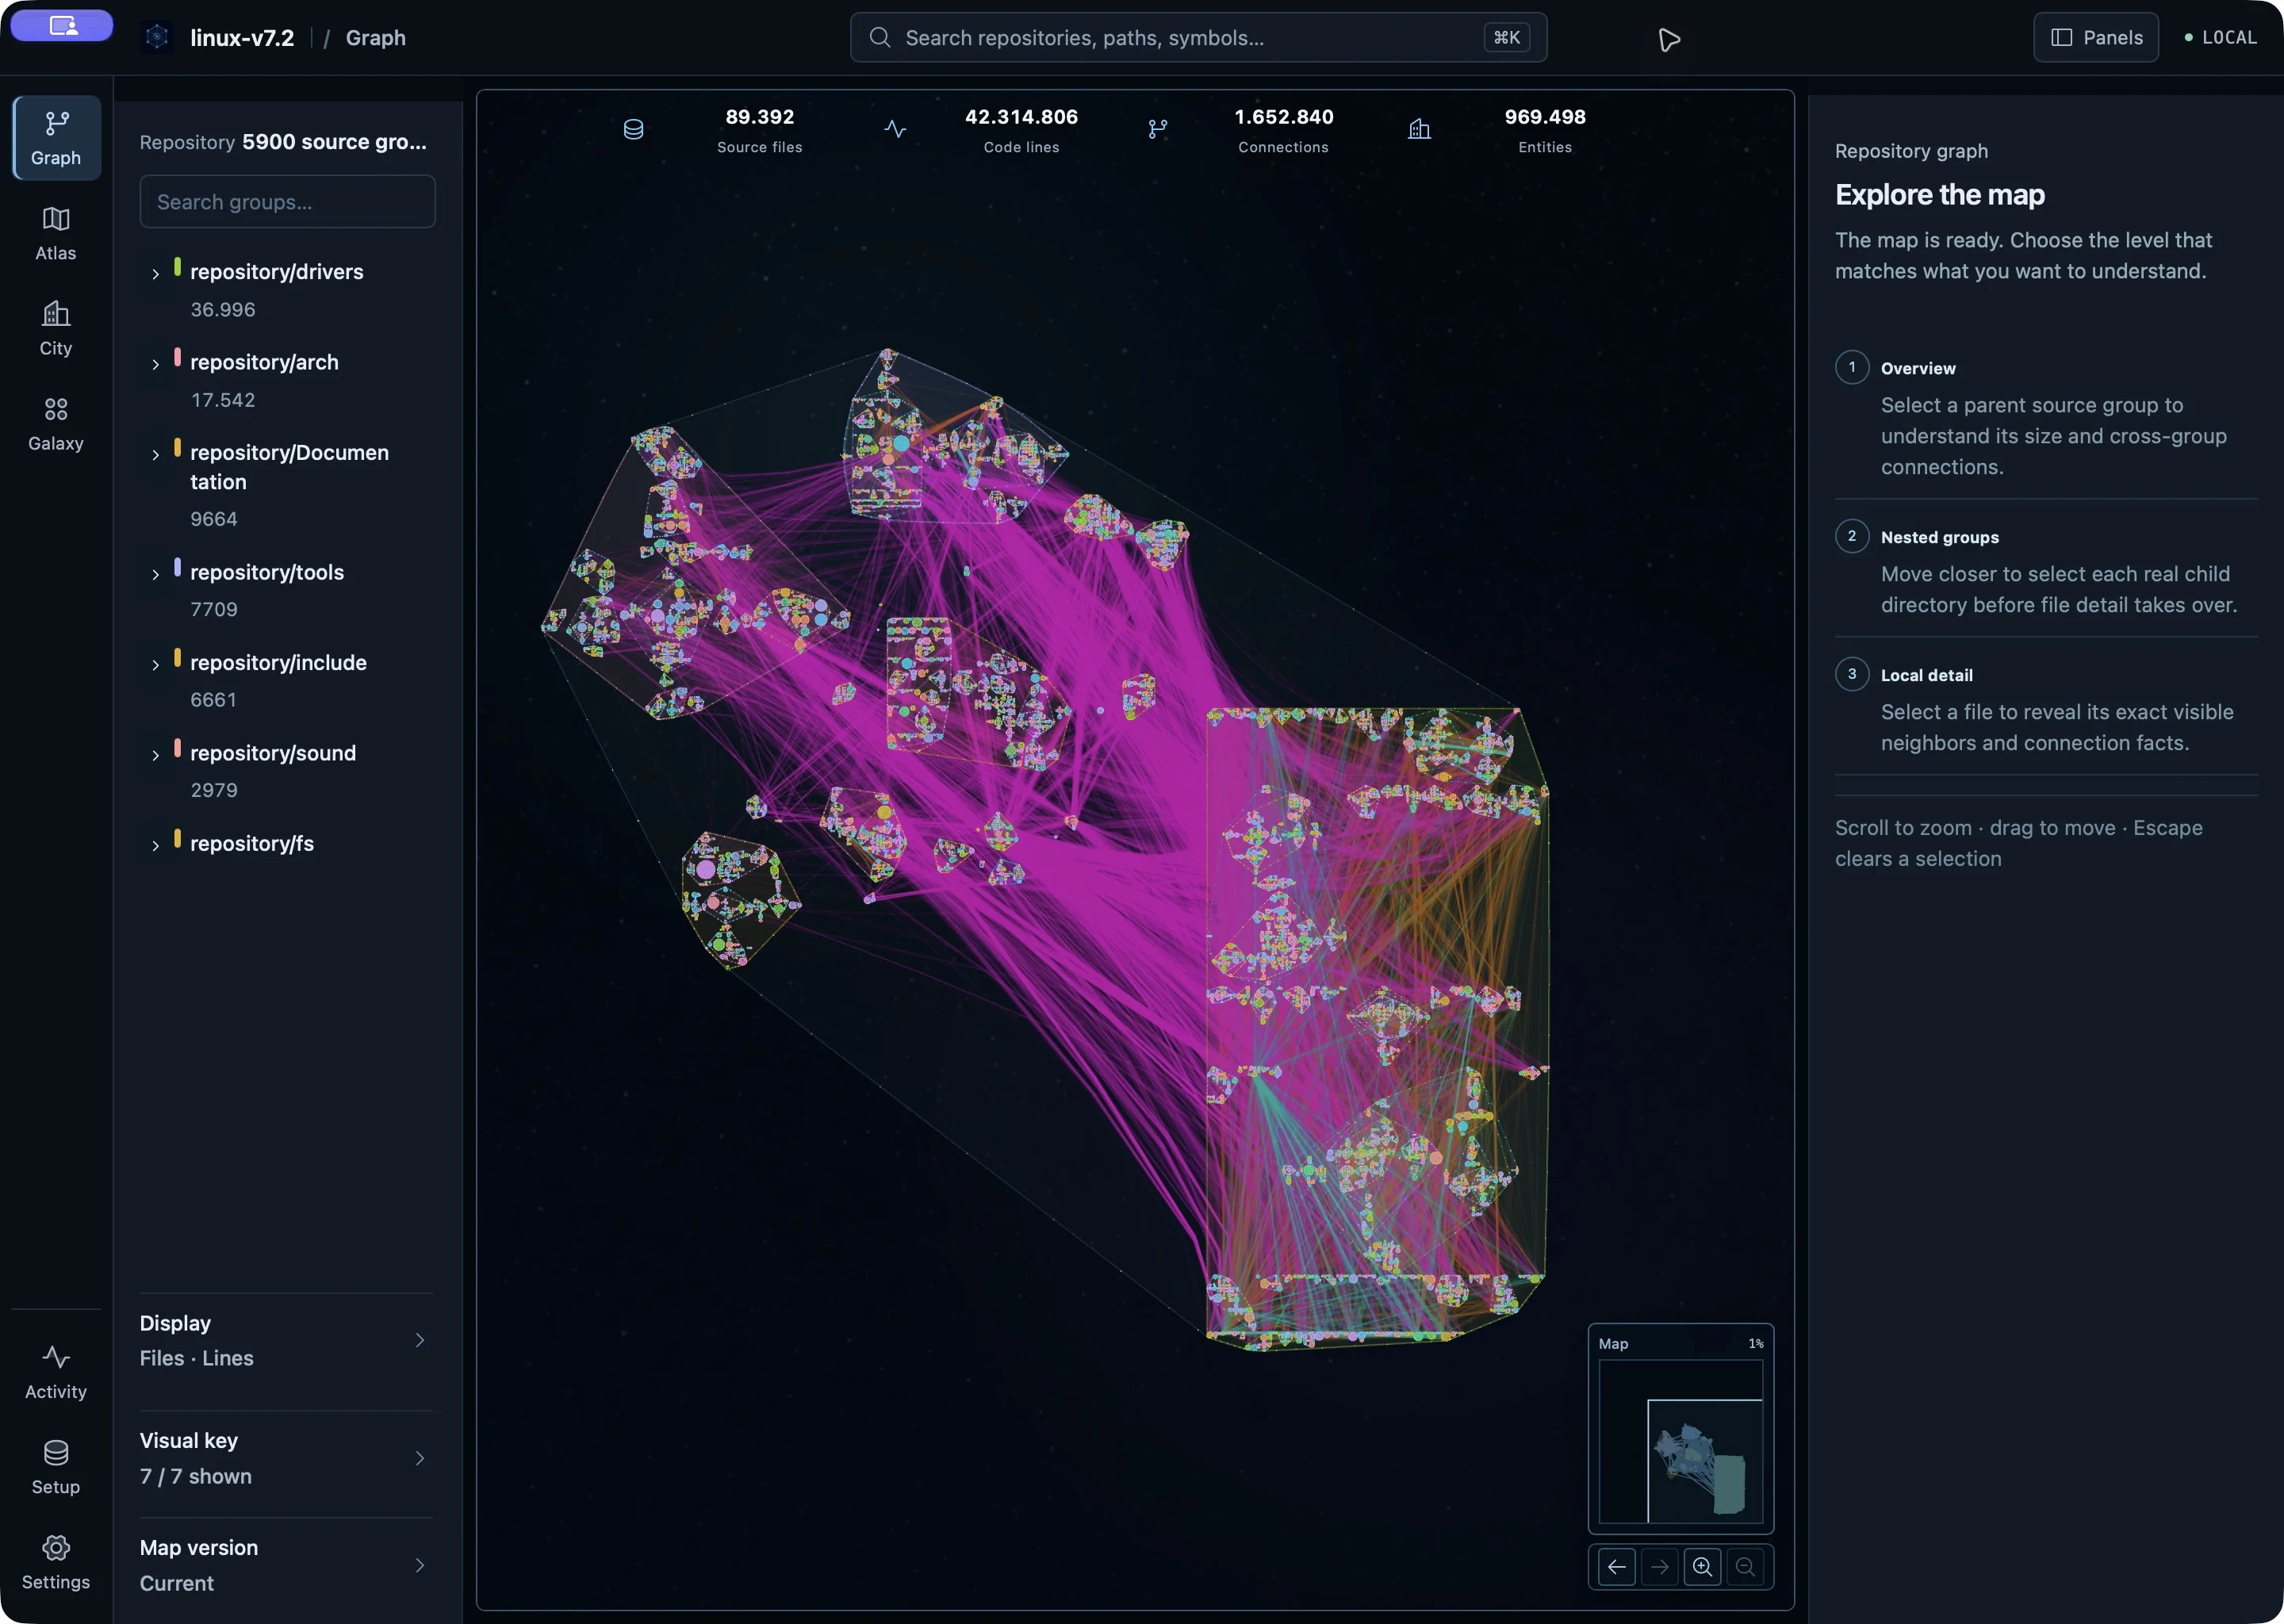Click the back arrow map control
Screen dimensions: 2284x1624
pyautogui.click(x=1616, y=1566)
